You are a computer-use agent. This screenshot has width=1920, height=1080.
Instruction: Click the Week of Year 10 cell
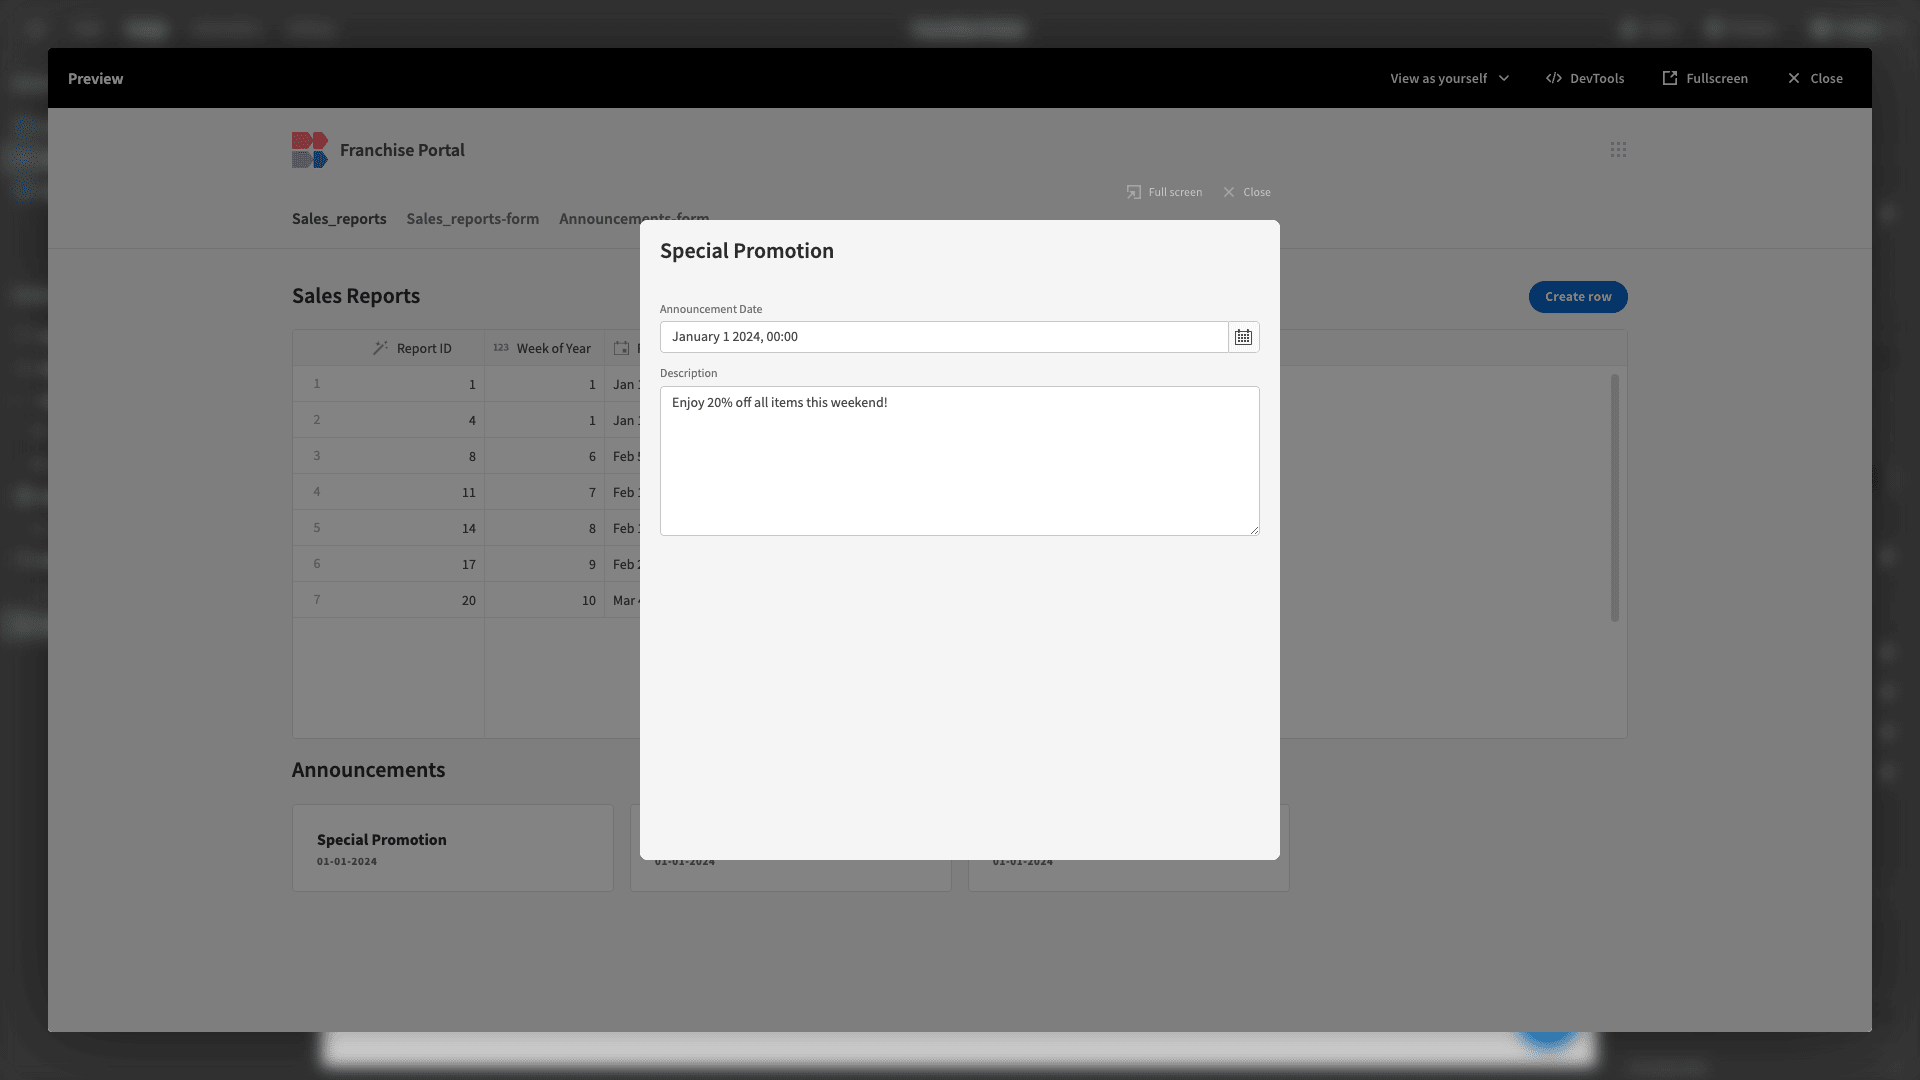545,600
